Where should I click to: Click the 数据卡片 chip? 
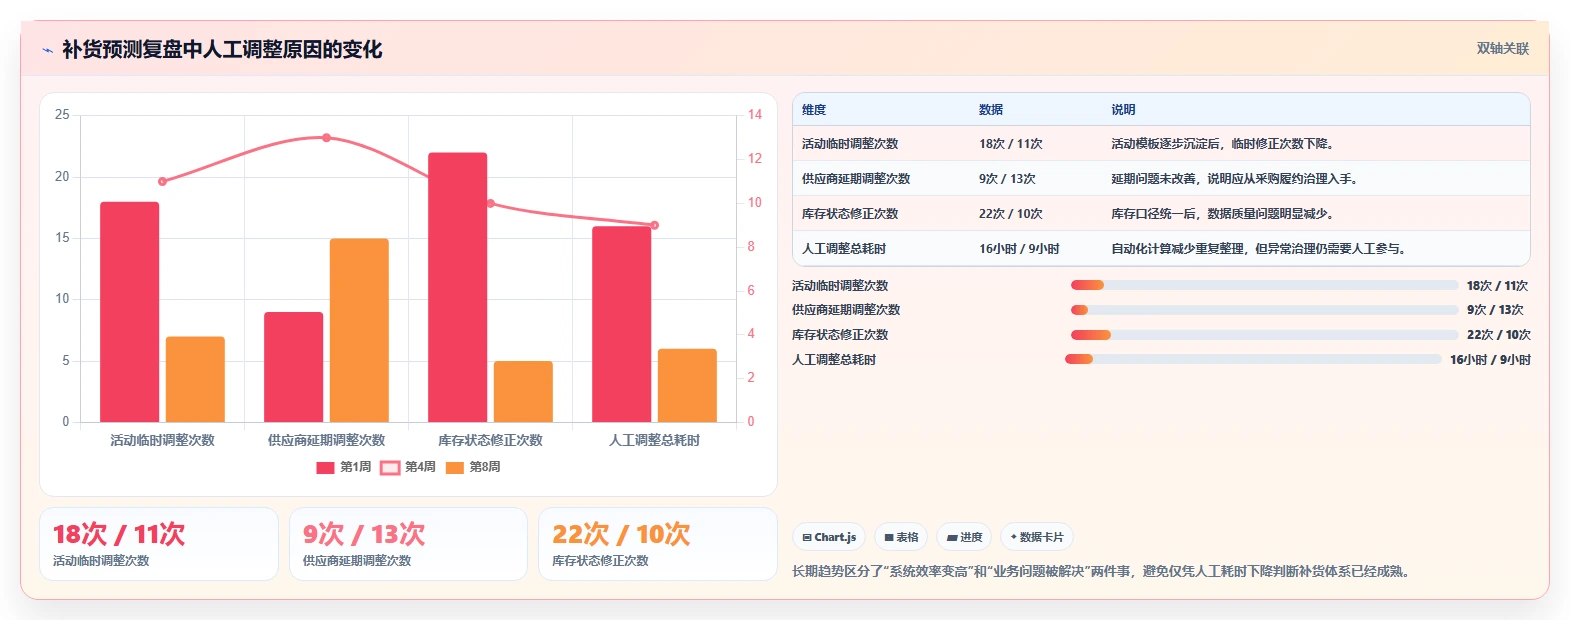pyautogui.click(x=1036, y=537)
